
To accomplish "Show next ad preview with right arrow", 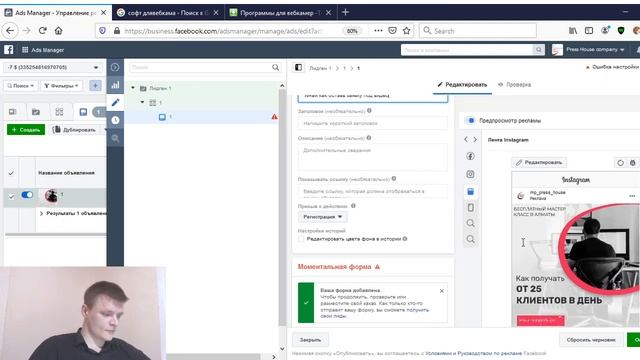I will coord(475,140).
